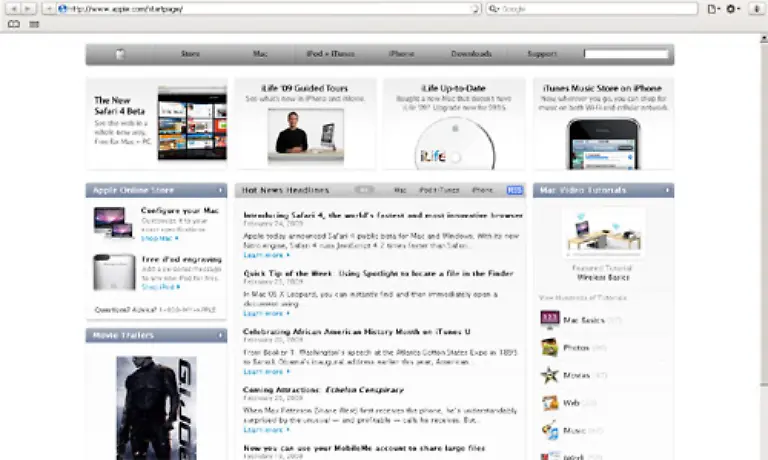This screenshot has width=768, height=460.
Task: Add bookmark with the plus button
Action: tap(48, 8)
